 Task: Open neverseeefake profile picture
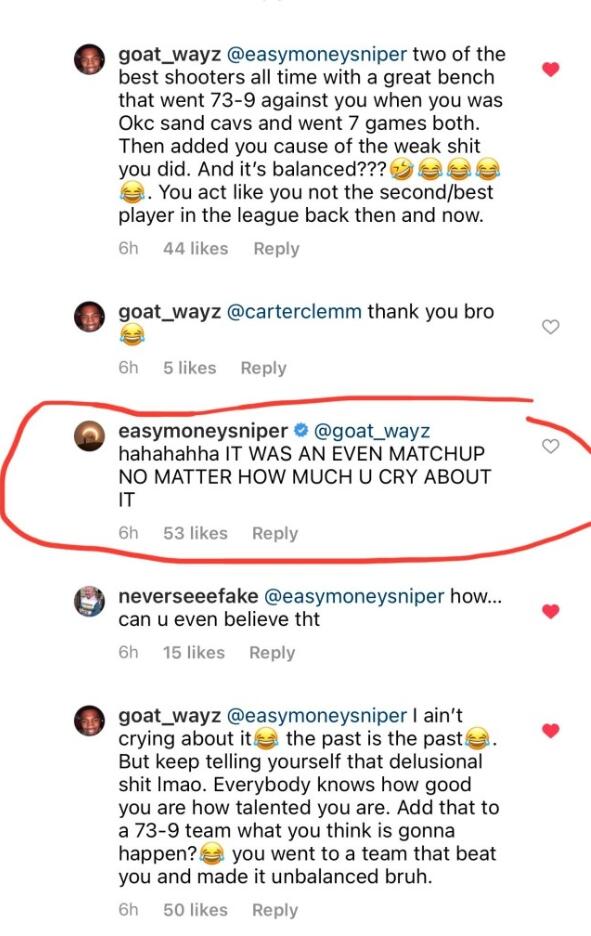(90, 601)
